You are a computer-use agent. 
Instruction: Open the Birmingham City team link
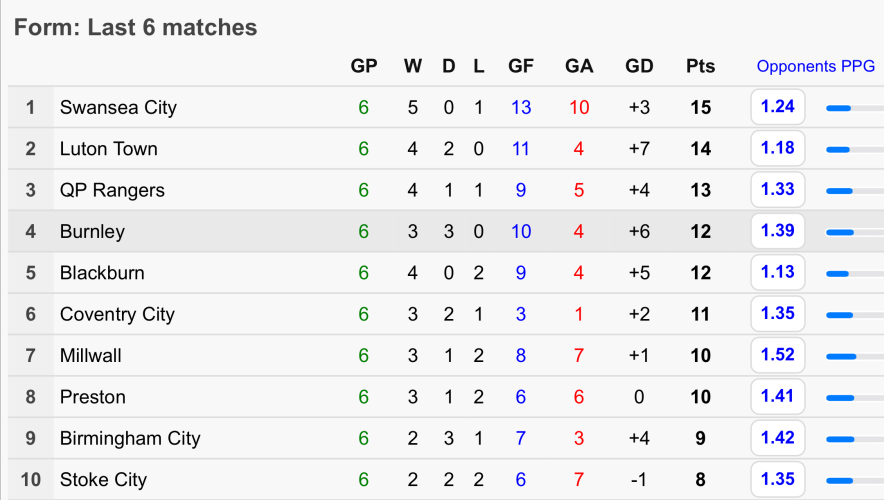[130, 438]
